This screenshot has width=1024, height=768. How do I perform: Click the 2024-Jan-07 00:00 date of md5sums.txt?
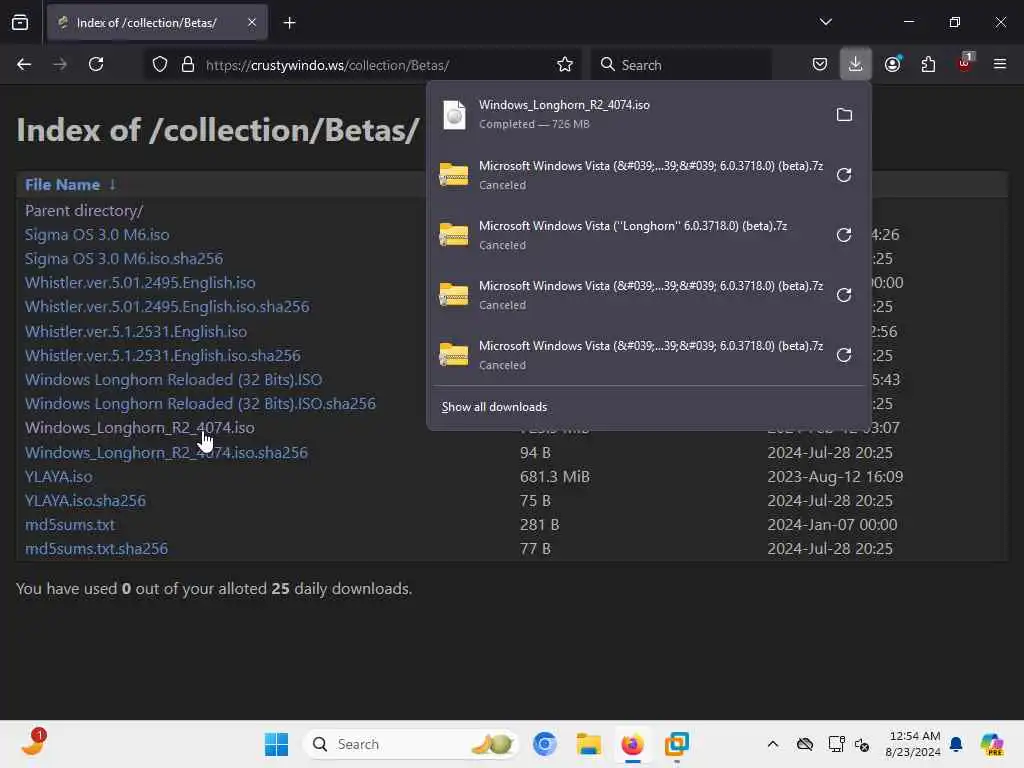[x=832, y=525]
